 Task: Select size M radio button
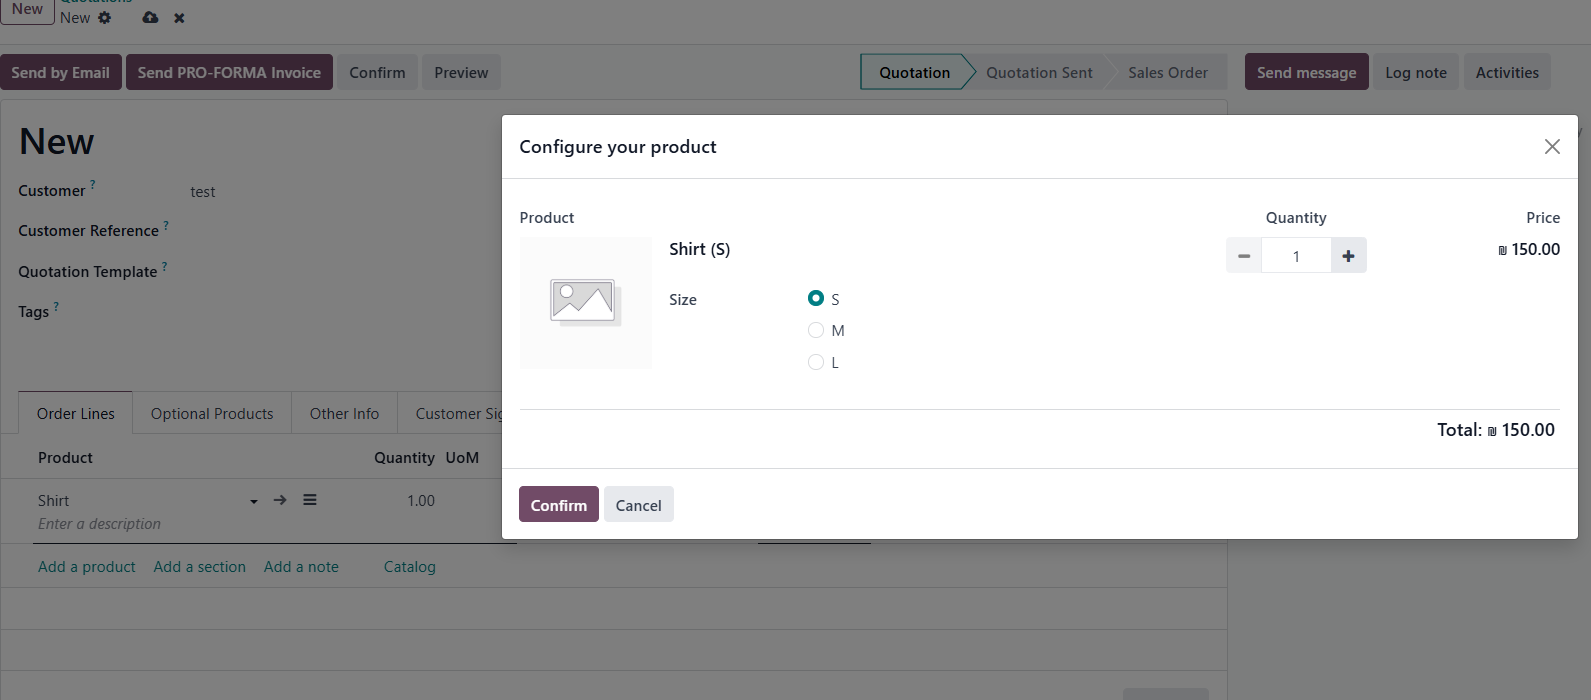pyautogui.click(x=816, y=330)
